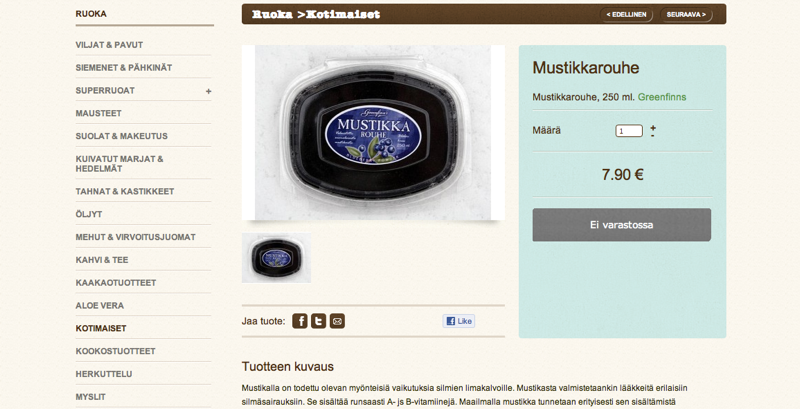Open the Kahvi & Tee category
The image size is (800, 409).
click(102, 260)
